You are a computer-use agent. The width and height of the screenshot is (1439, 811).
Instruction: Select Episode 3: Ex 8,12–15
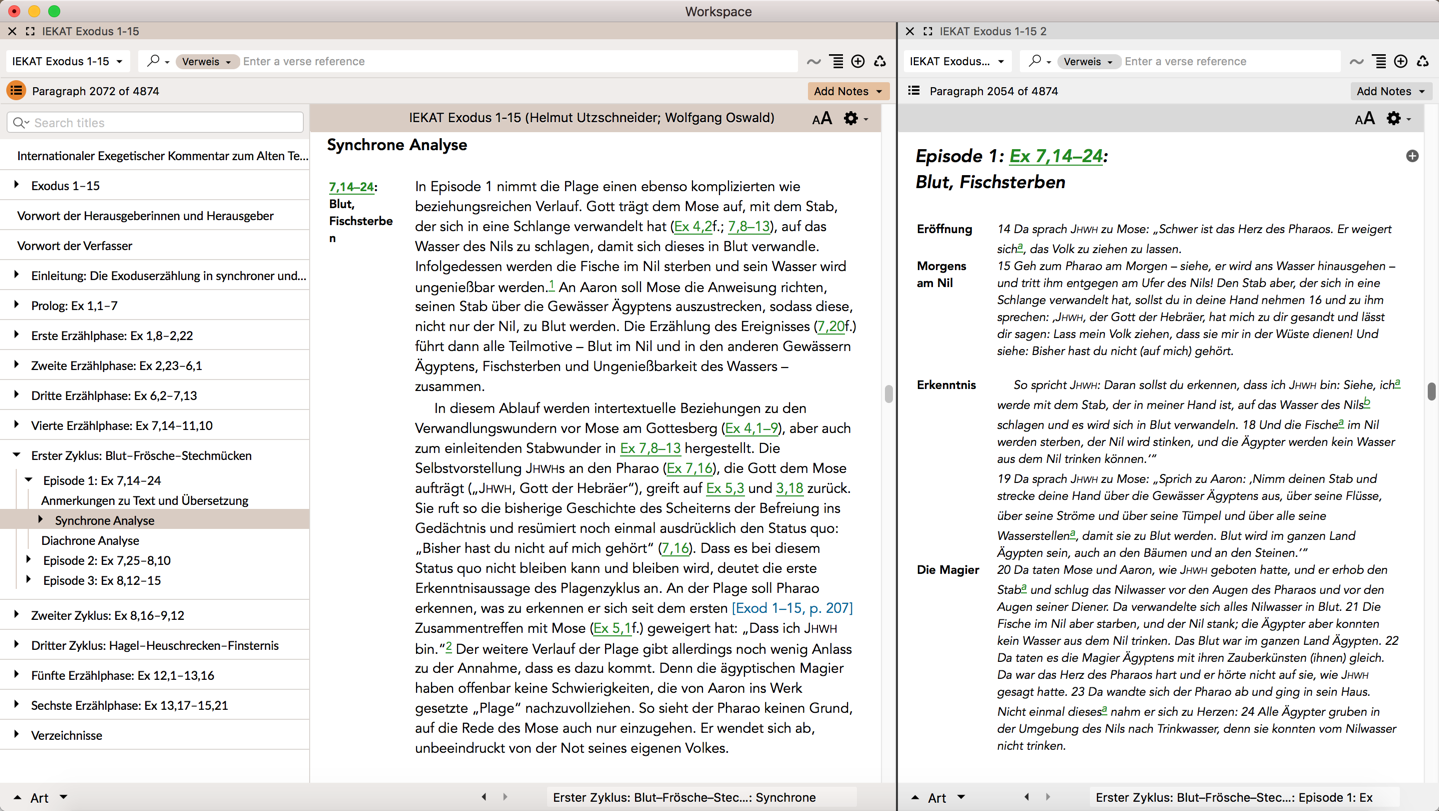pos(102,580)
